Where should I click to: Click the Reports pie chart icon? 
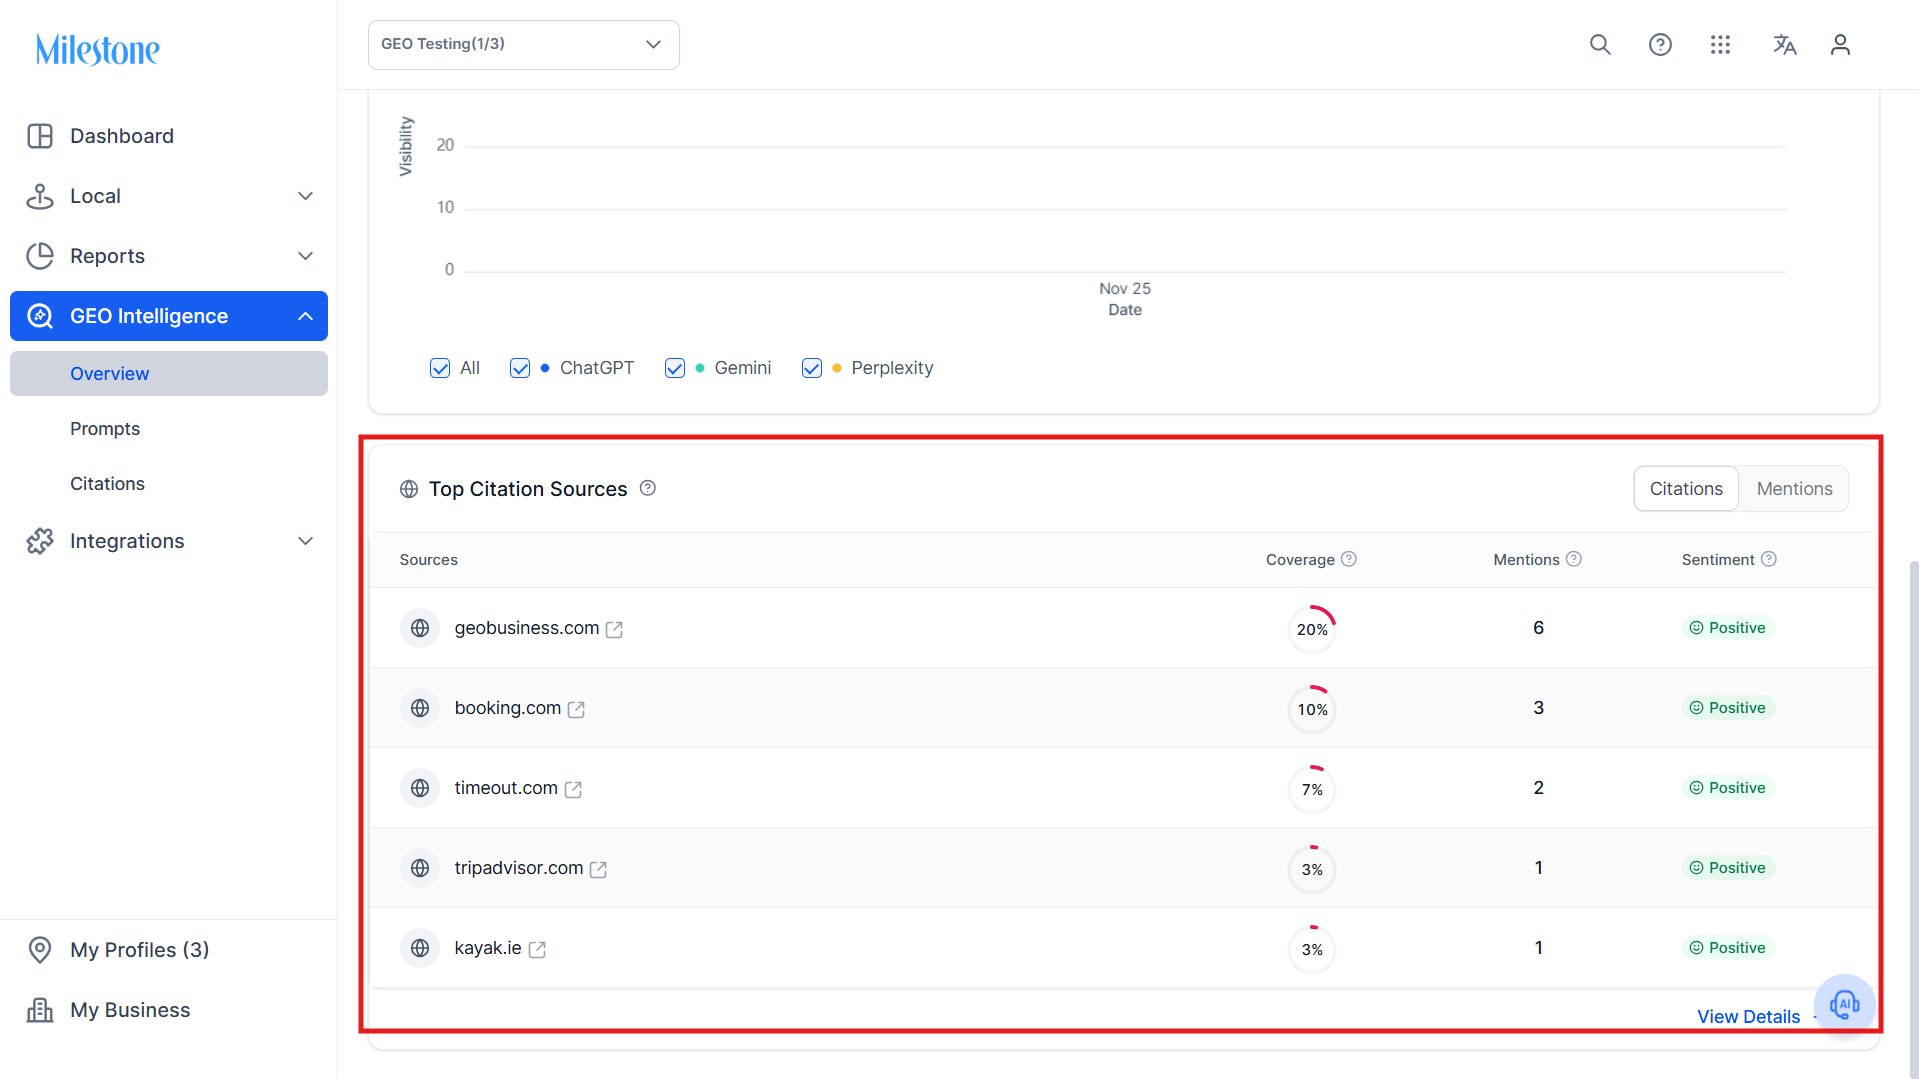(40, 256)
